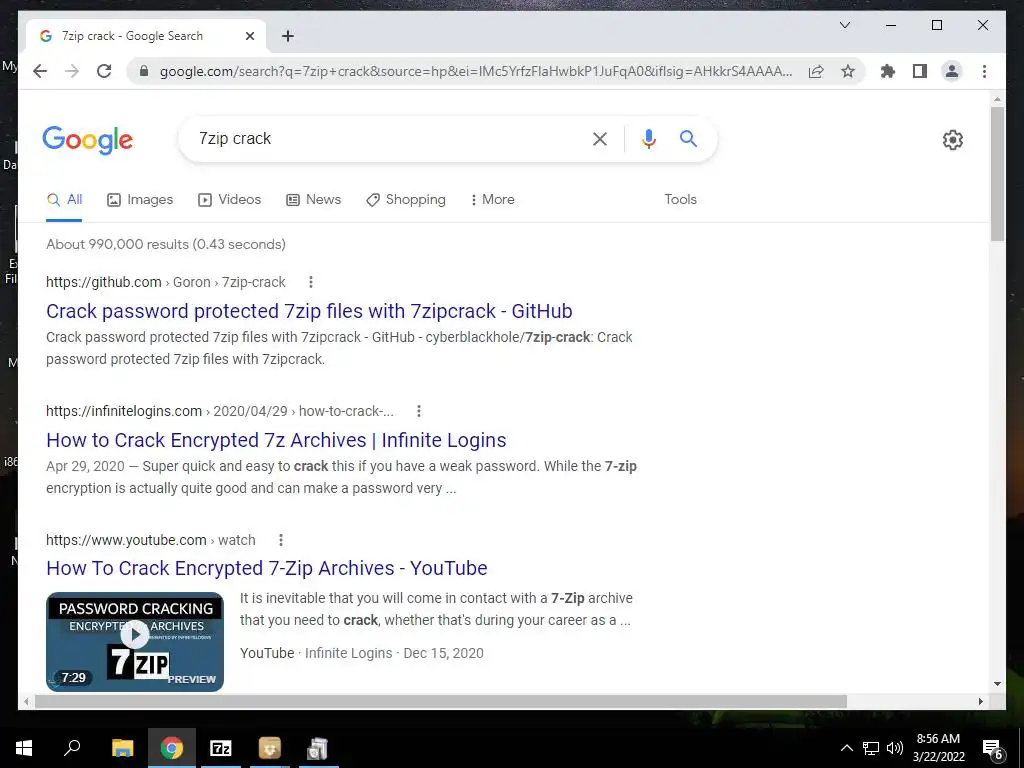Screen dimensions: 1024x768
Task: Open 7-Zip File Manager in taskbar
Action: coord(221,748)
